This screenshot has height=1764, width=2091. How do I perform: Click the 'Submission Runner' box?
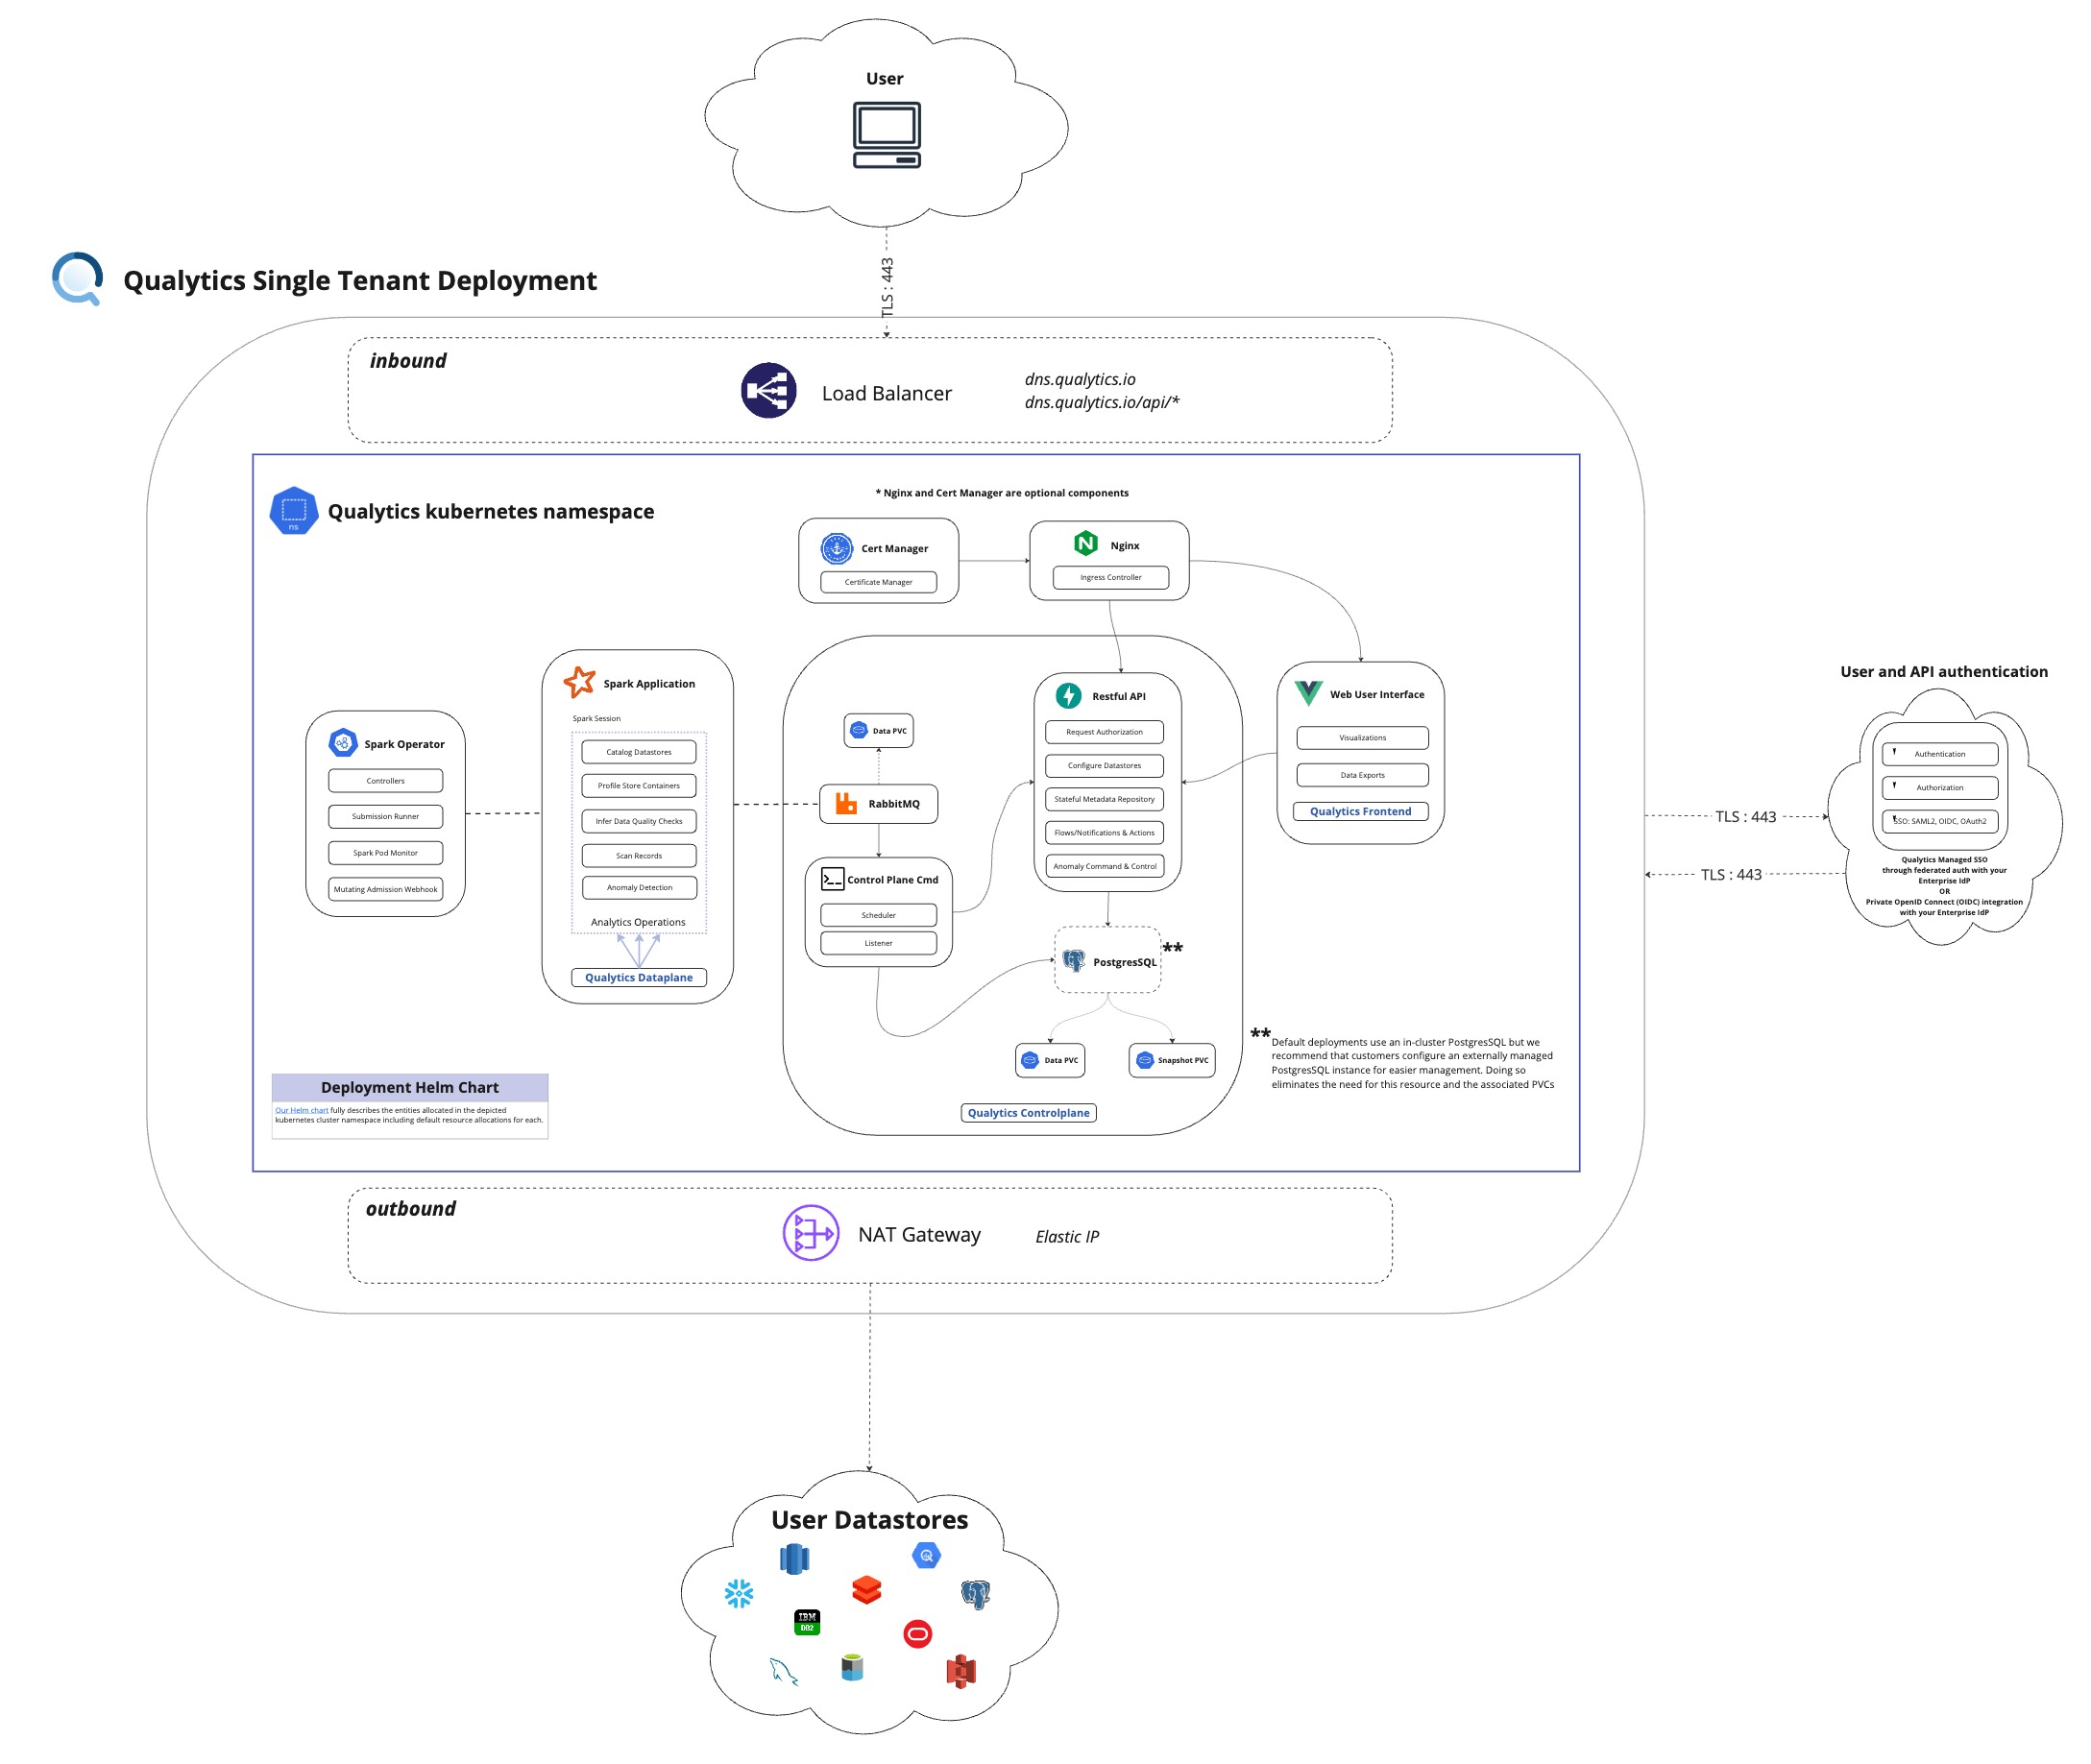(385, 816)
